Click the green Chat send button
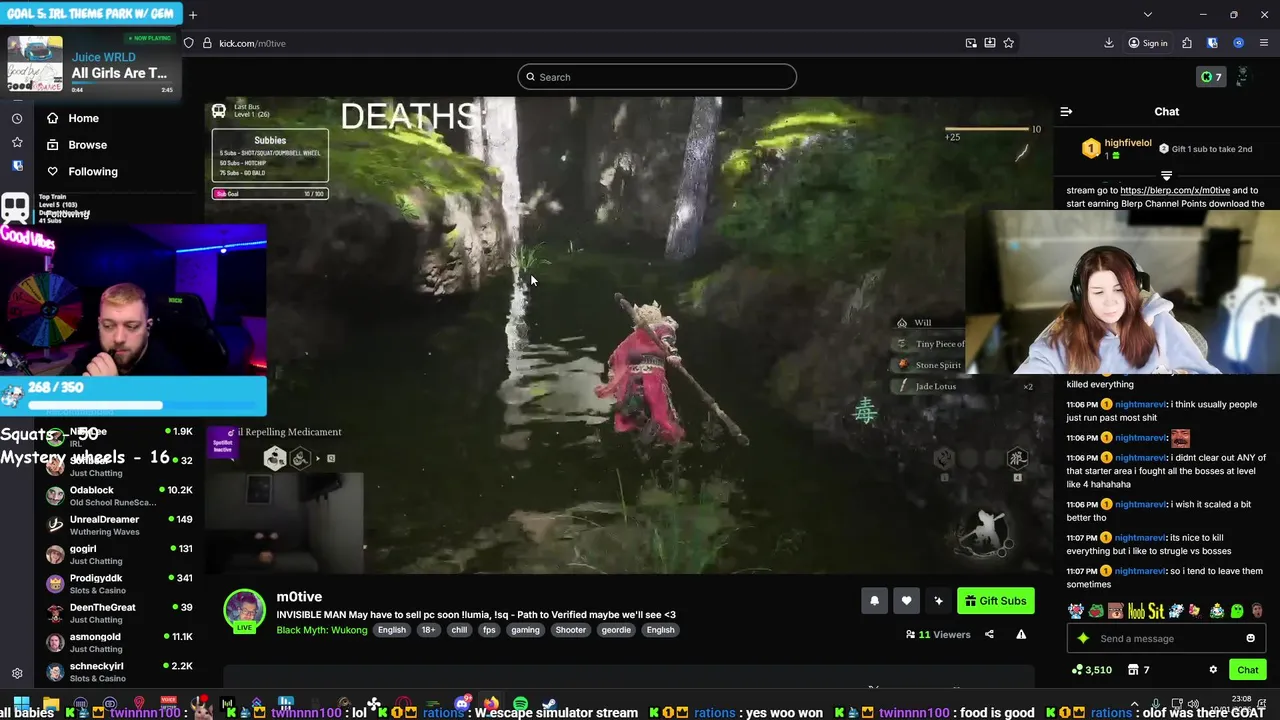Image resolution: width=1280 pixels, height=720 pixels. (x=1247, y=670)
